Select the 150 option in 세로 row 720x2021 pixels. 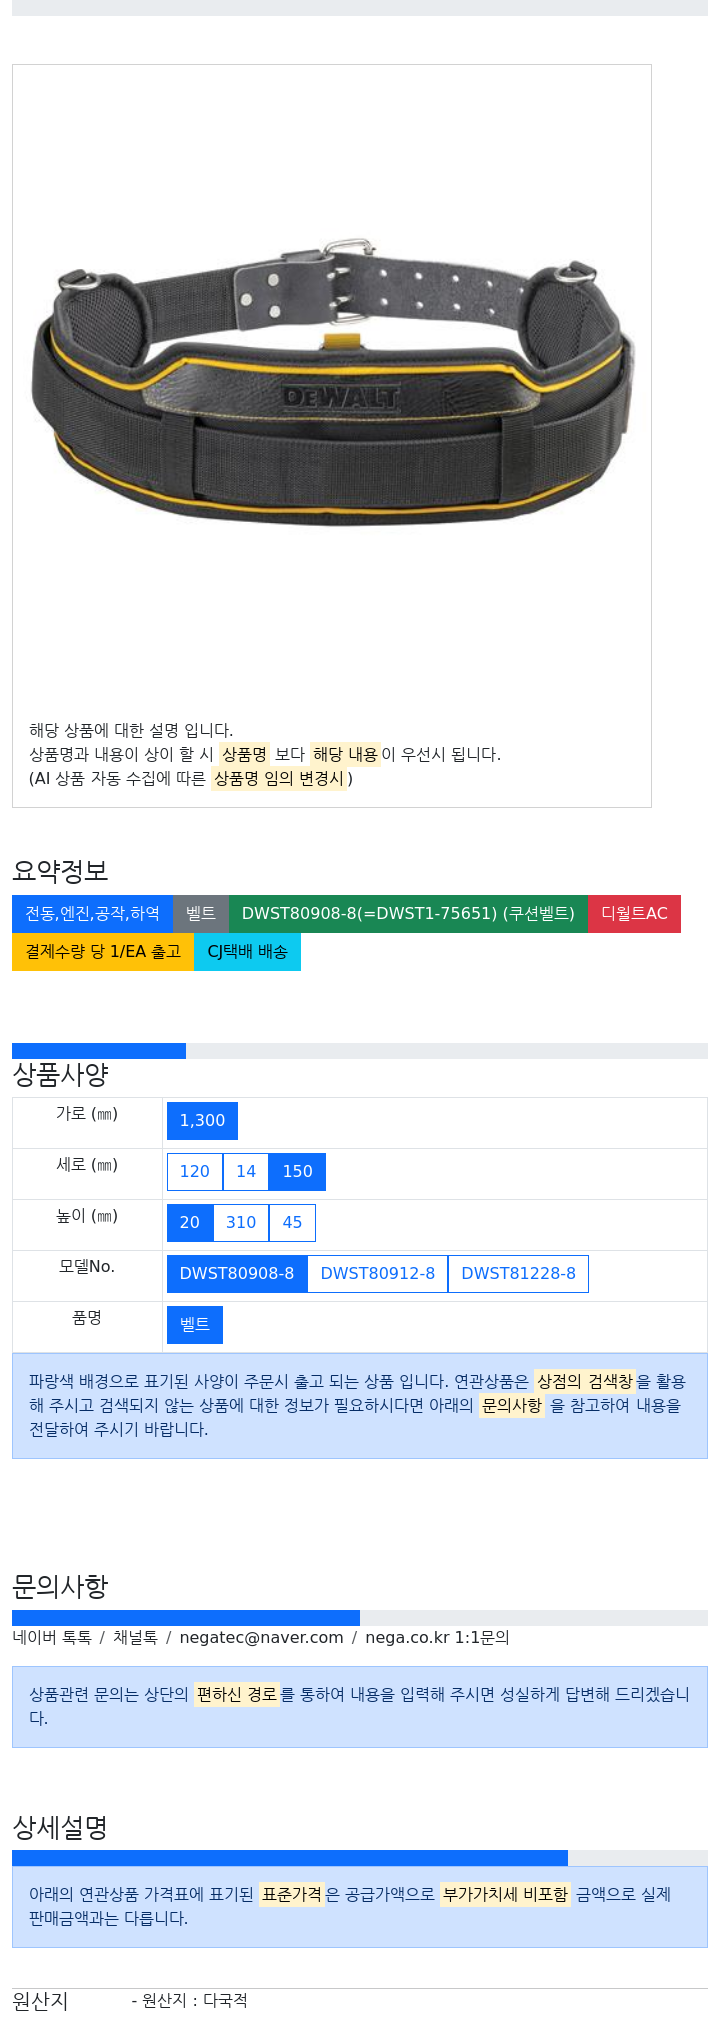(x=298, y=1172)
